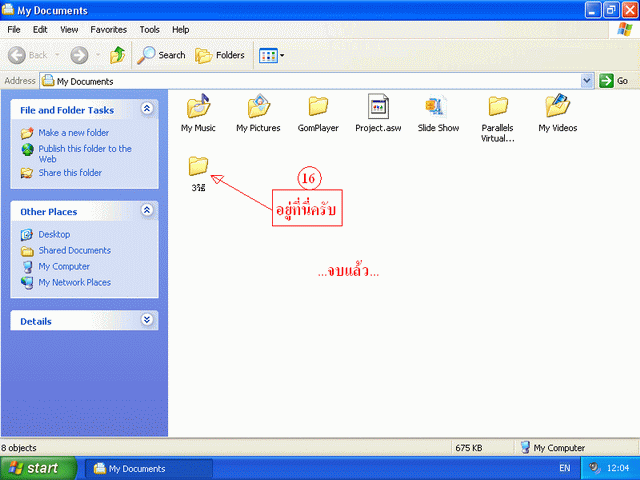Go to Desktop in Other Places
The height and width of the screenshot is (480, 640).
(x=54, y=234)
